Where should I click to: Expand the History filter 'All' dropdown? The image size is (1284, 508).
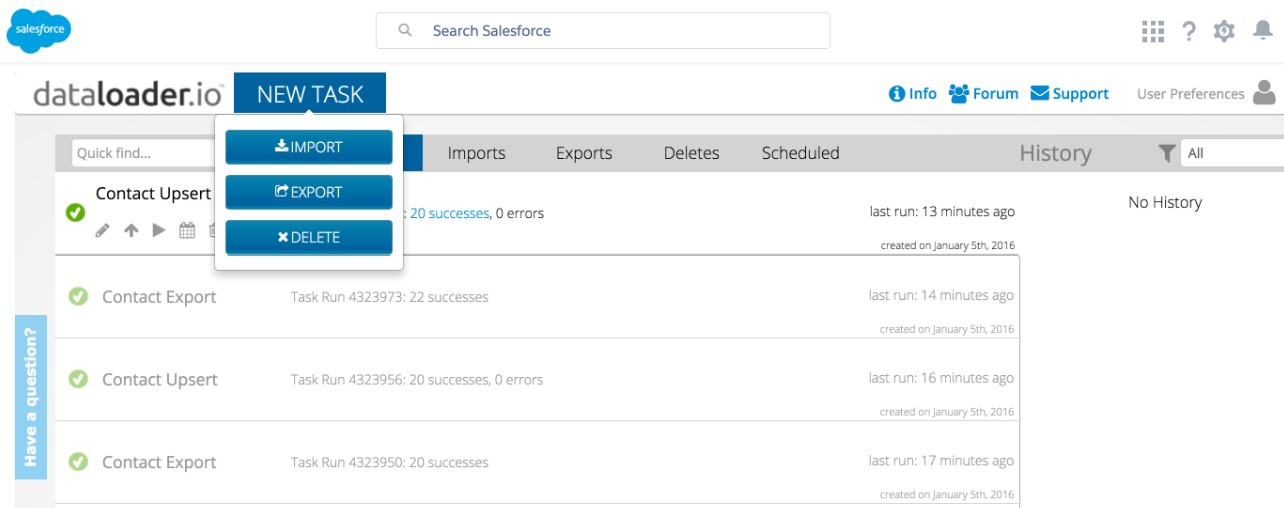click(1232, 153)
